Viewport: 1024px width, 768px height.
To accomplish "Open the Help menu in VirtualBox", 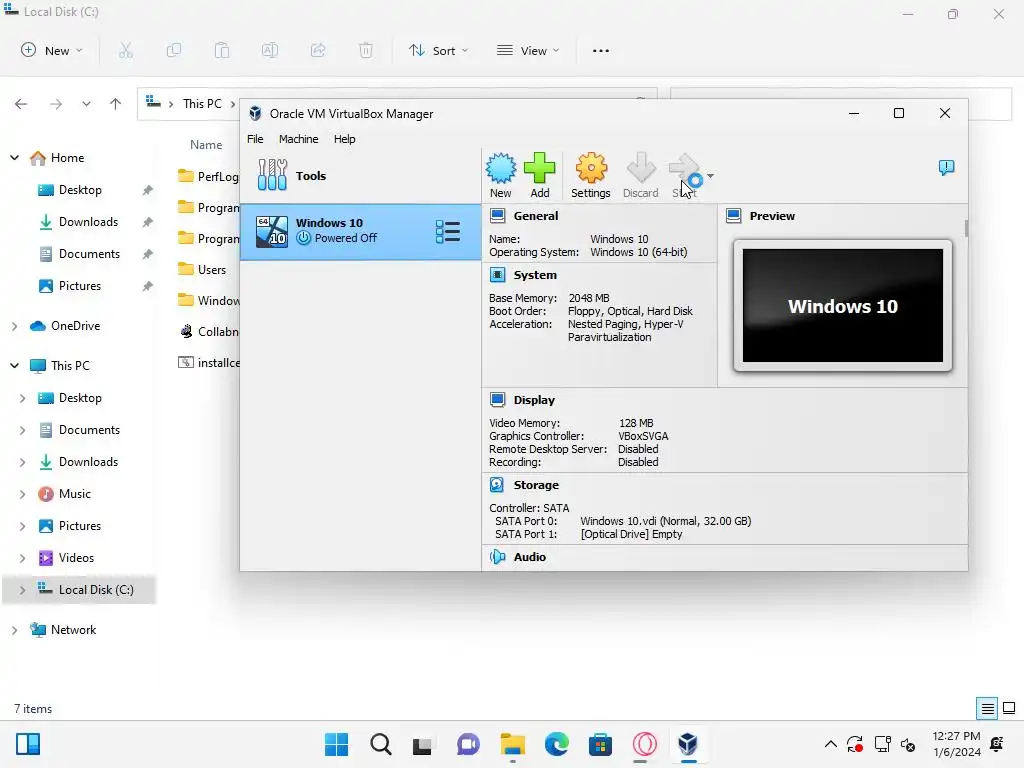I will (x=345, y=139).
